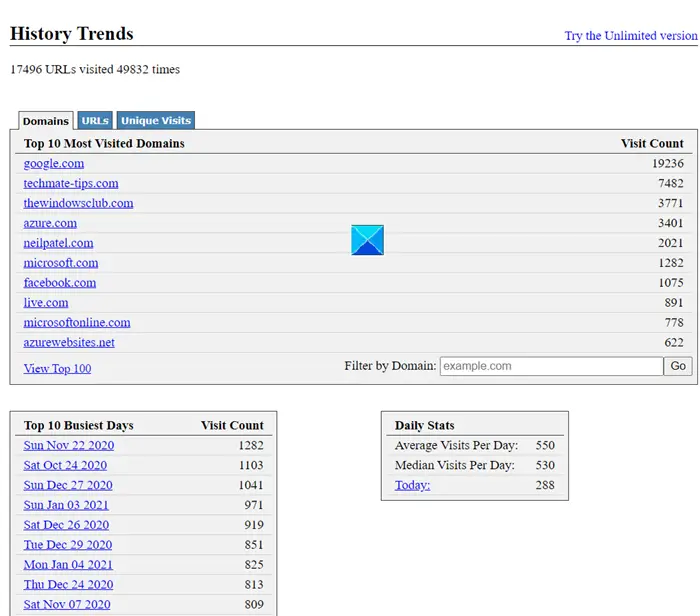Screen dimensions: 700x616
Task: Click azure.com's visit count 3401
Action: [671, 223]
